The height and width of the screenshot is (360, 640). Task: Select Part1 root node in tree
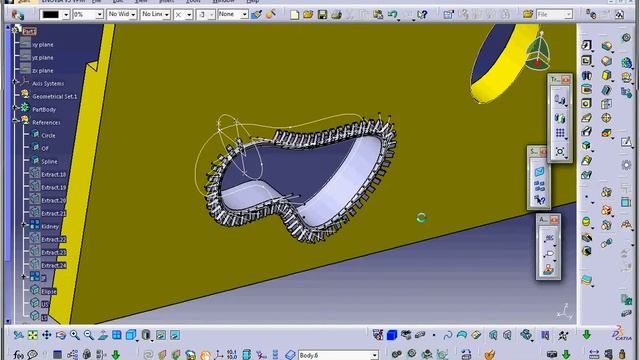(29, 31)
